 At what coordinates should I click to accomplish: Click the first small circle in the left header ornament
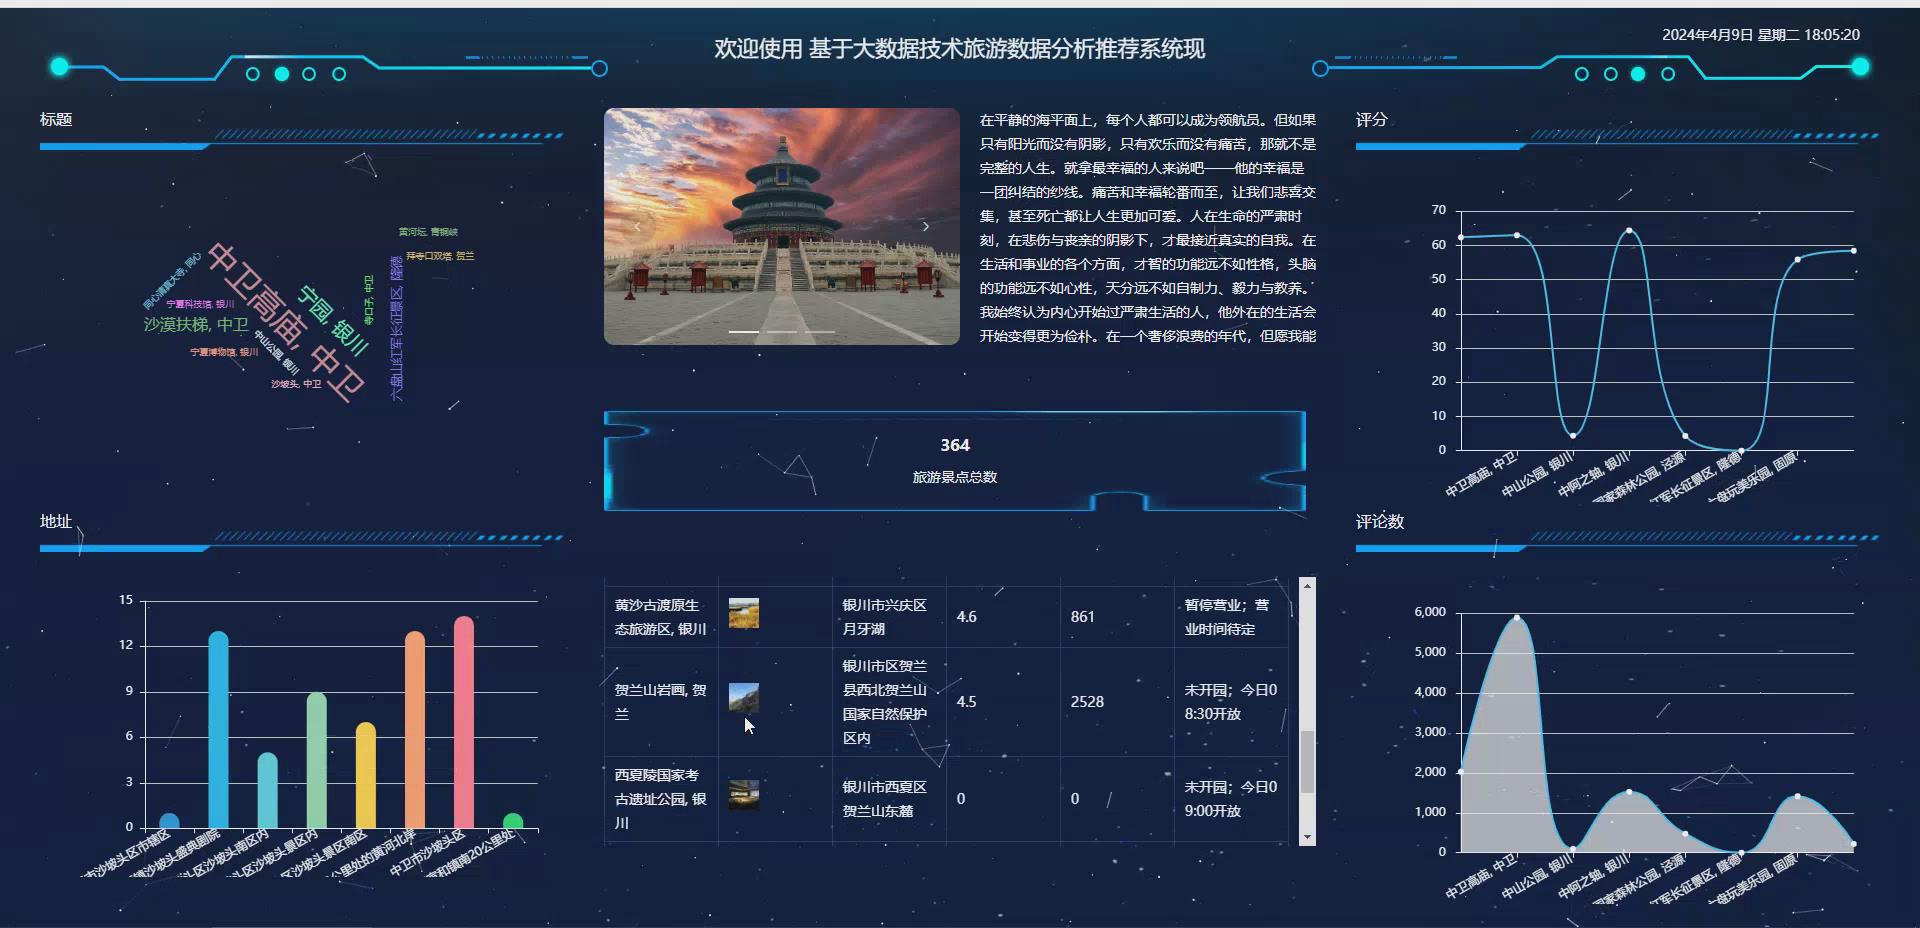[251, 74]
